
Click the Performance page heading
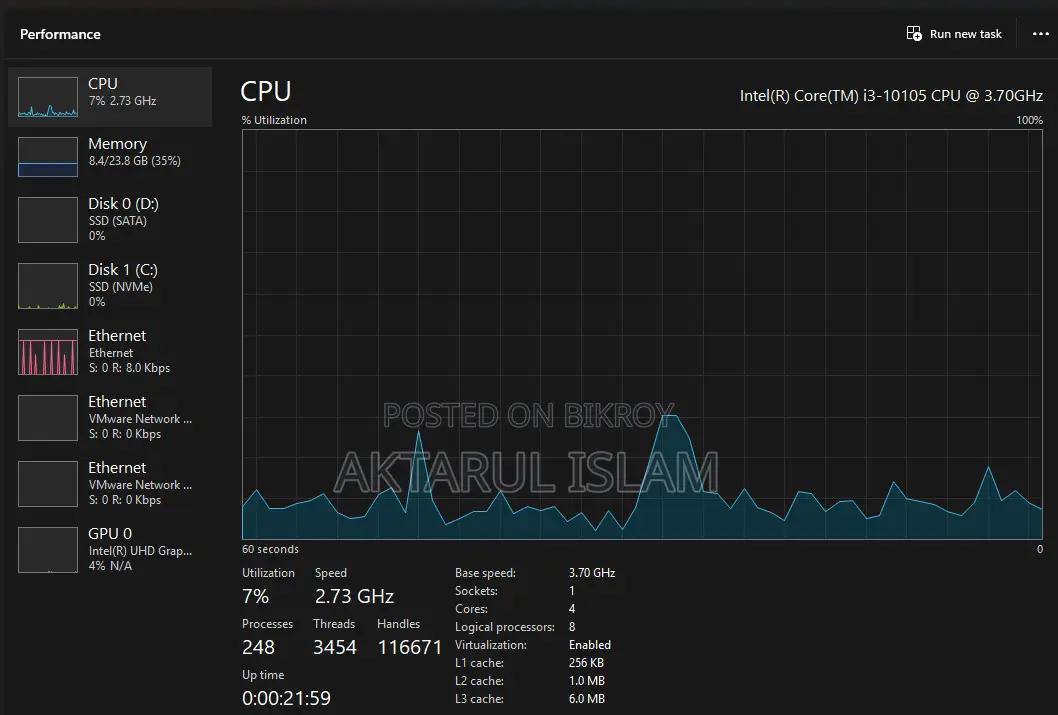click(x=60, y=34)
